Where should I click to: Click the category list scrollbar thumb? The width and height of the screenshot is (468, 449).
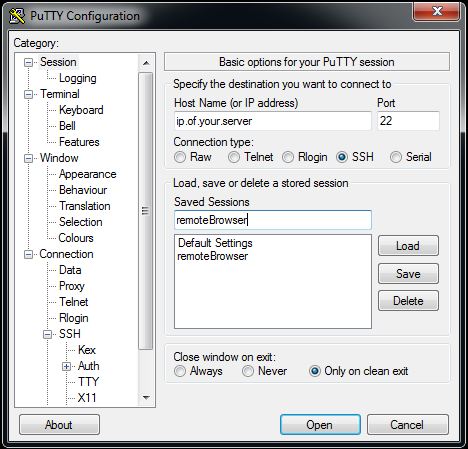point(146,211)
